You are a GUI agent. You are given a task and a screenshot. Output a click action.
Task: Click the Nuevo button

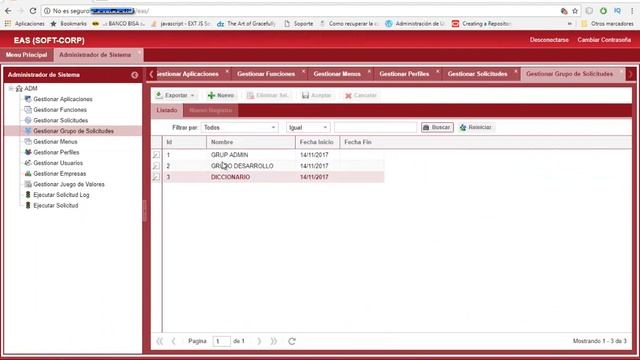tap(221, 96)
